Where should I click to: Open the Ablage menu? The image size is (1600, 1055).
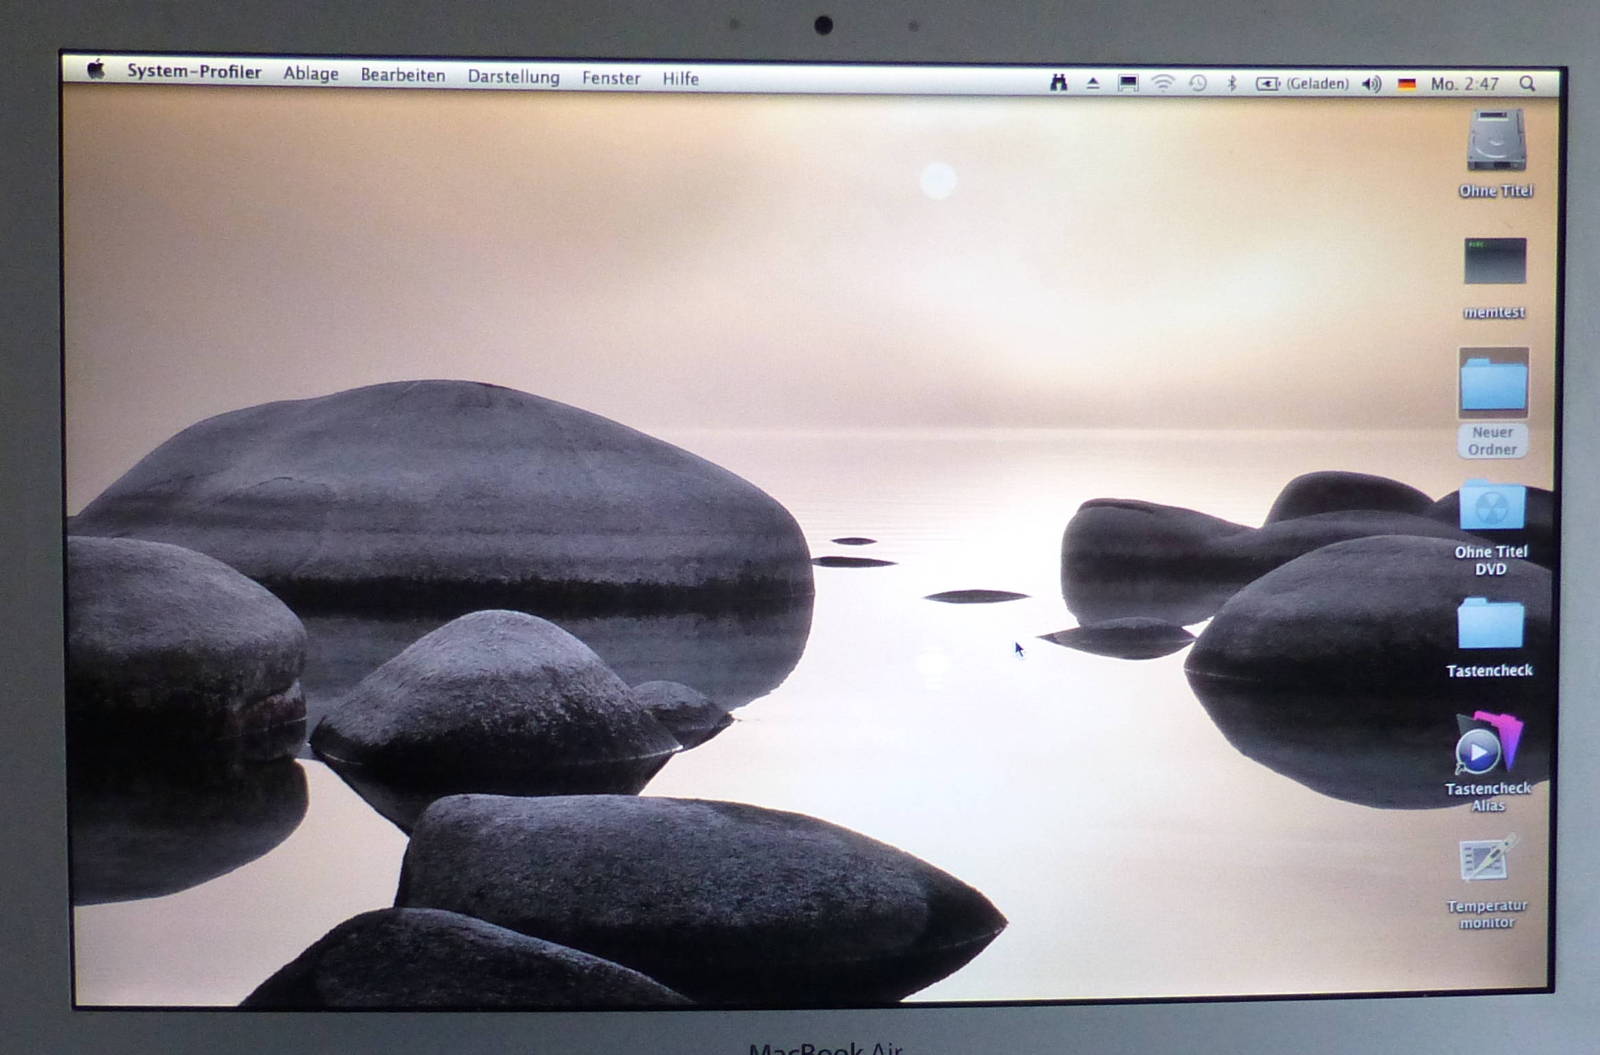(310, 74)
